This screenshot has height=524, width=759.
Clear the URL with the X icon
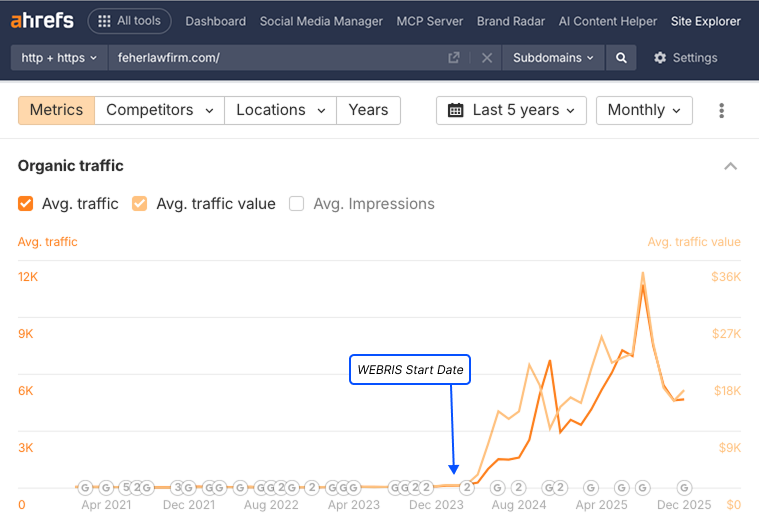(487, 58)
